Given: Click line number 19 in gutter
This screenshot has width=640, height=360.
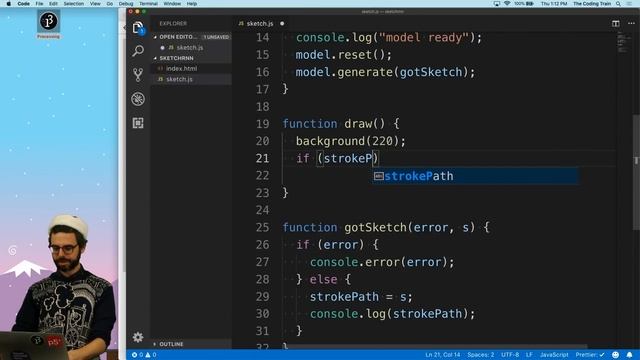Looking at the screenshot, I should (x=262, y=124).
